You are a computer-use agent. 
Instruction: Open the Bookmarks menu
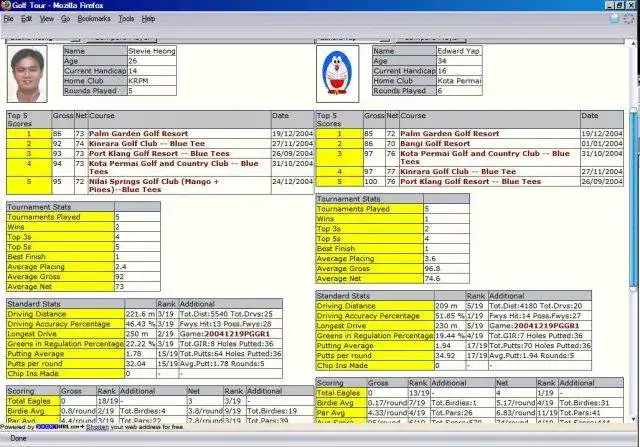[x=94, y=19]
